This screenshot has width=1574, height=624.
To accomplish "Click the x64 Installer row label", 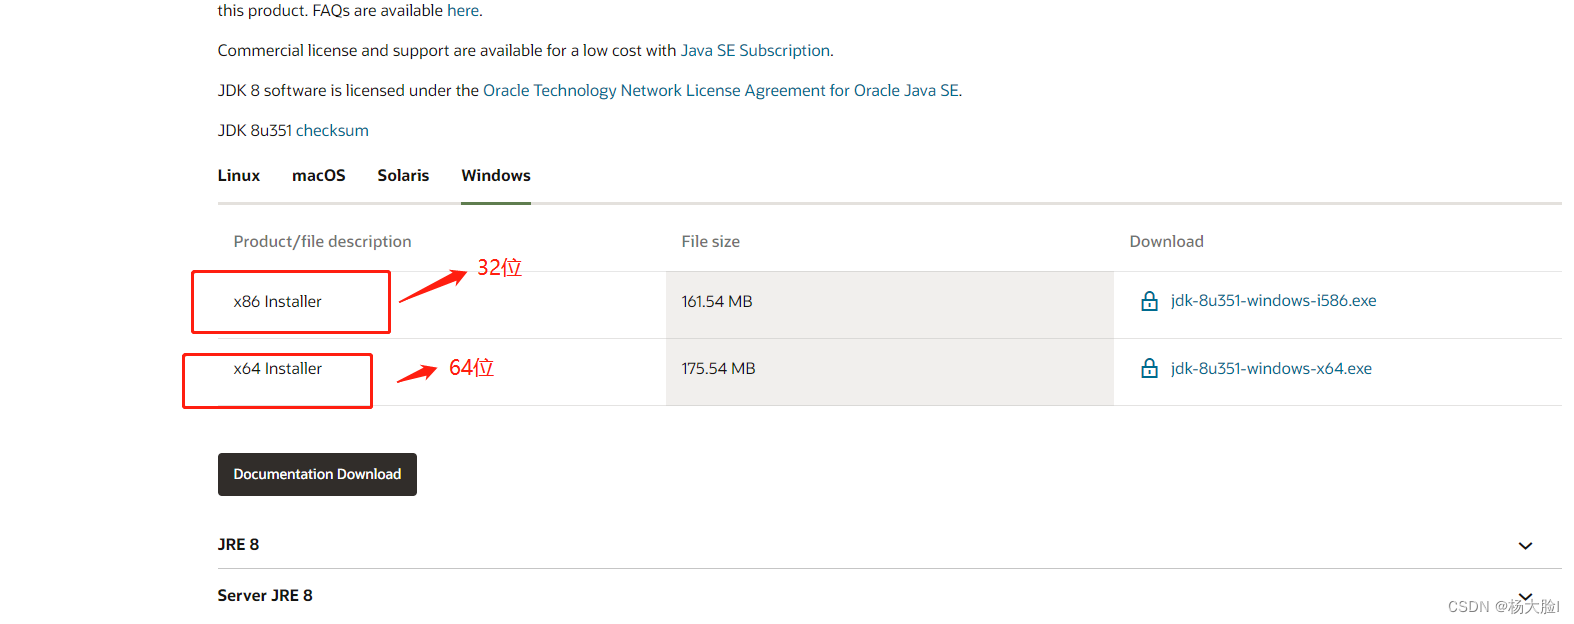I will pos(277,369).
